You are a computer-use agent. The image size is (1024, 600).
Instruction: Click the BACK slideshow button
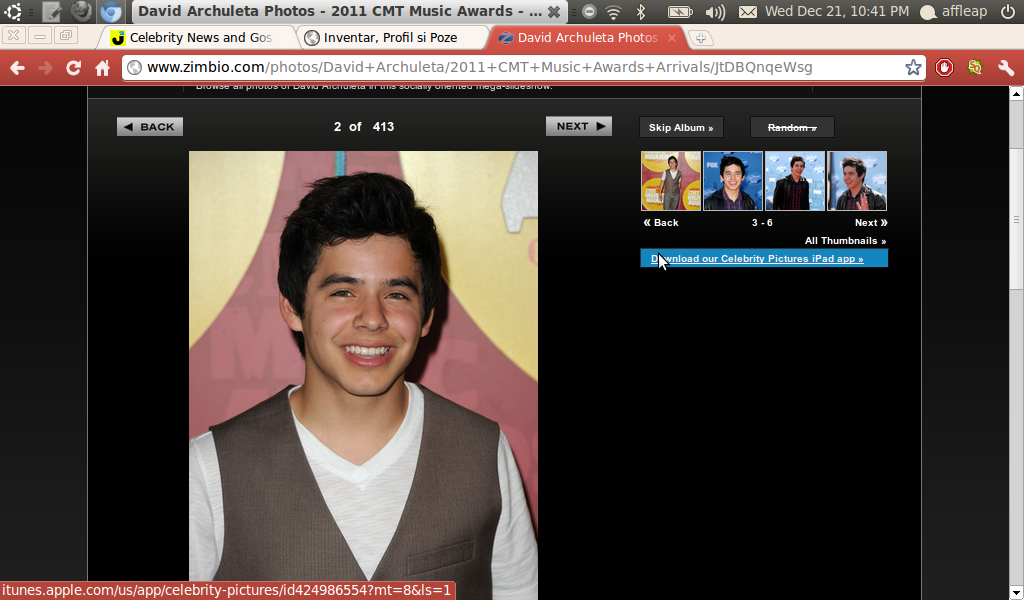click(x=150, y=127)
